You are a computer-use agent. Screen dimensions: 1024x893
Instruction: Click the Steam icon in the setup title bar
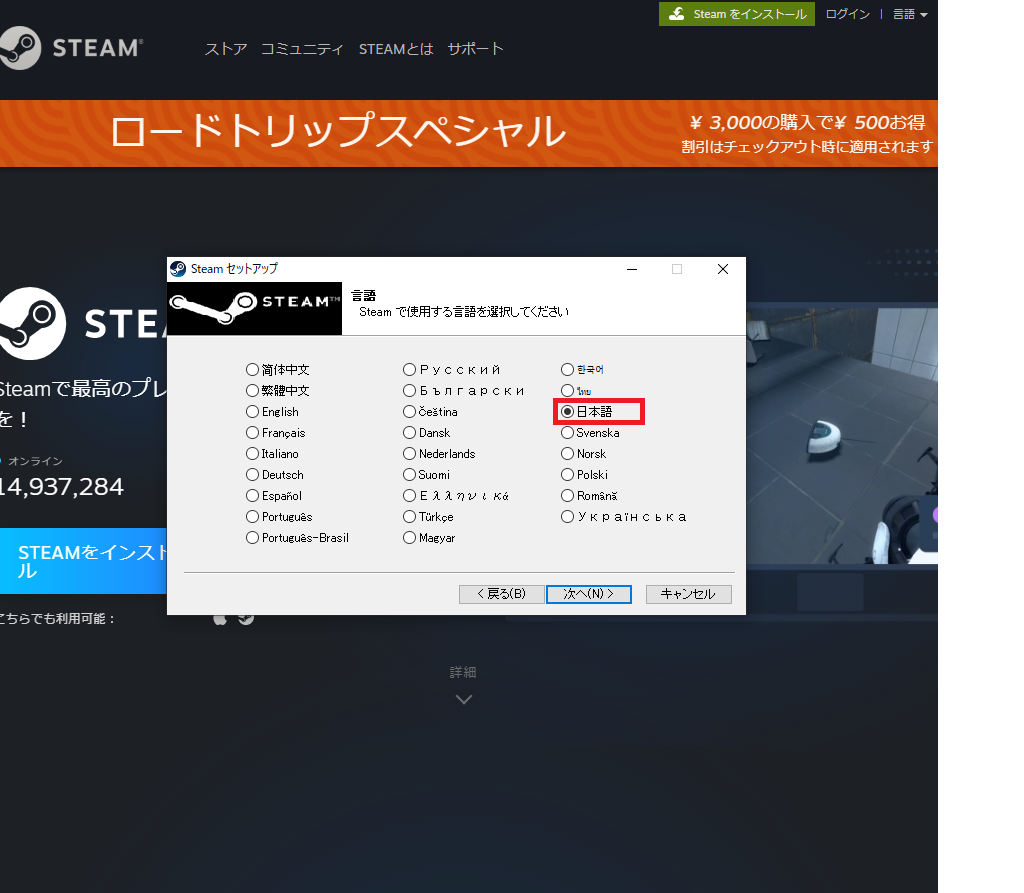[178, 269]
